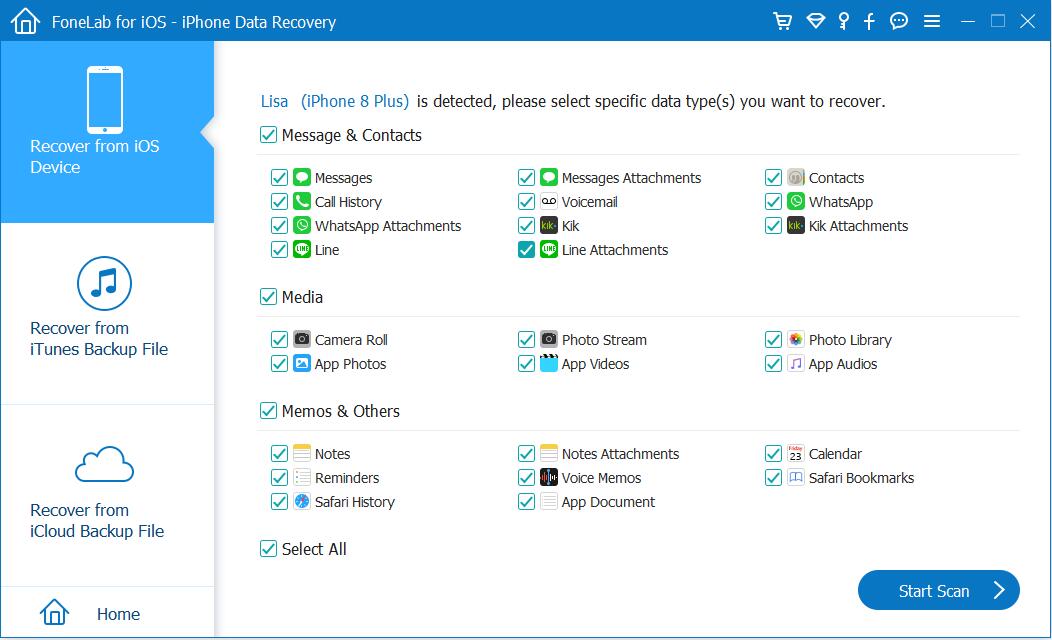Click the Start Scan button
This screenshot has width=1052, height=640.
pyautogui.click(x=939, y=590)
